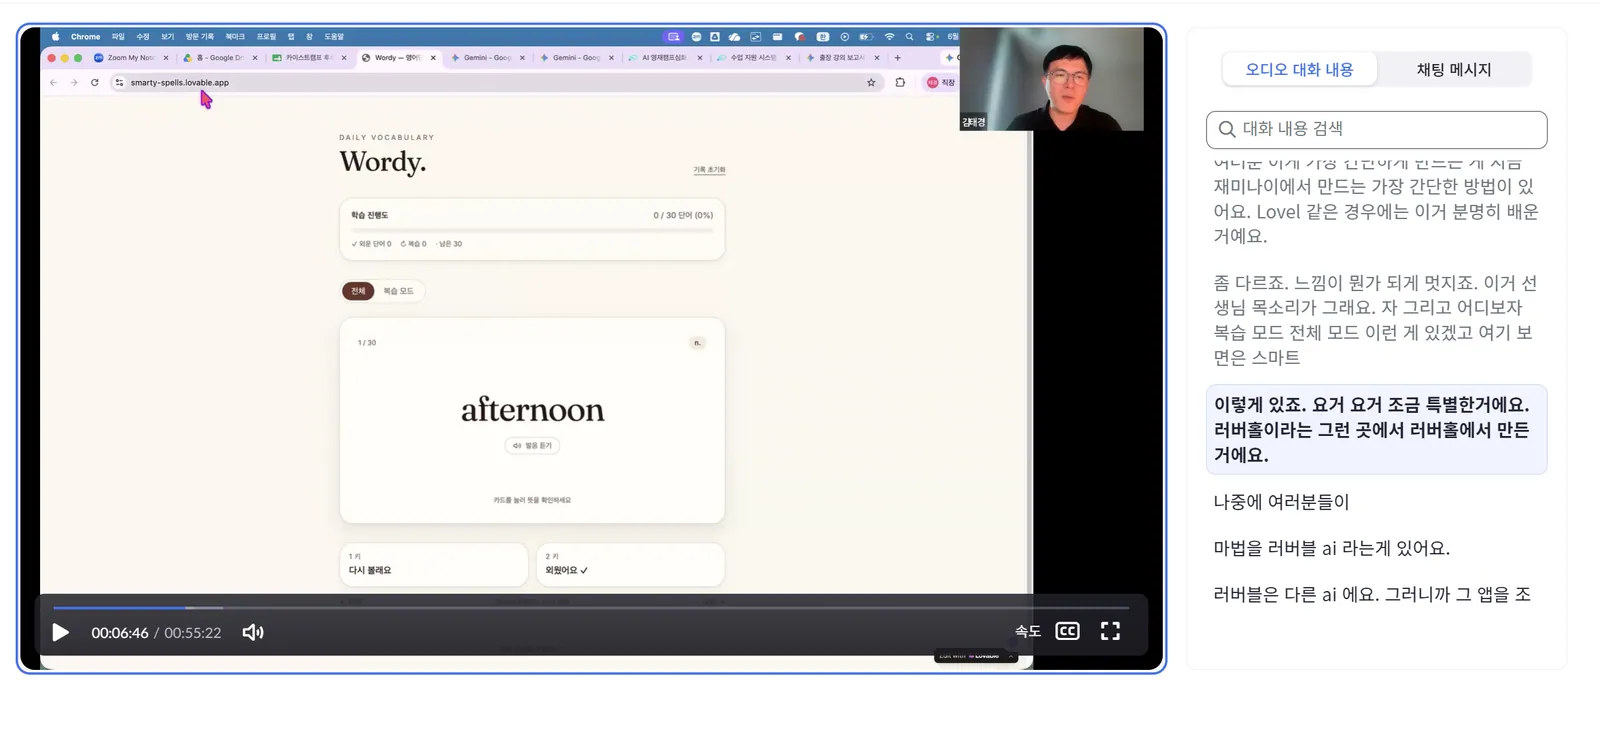This screenshot has height=753, width=1600.
Task: Open the Apple menu icon
Action: coord(55,37)
